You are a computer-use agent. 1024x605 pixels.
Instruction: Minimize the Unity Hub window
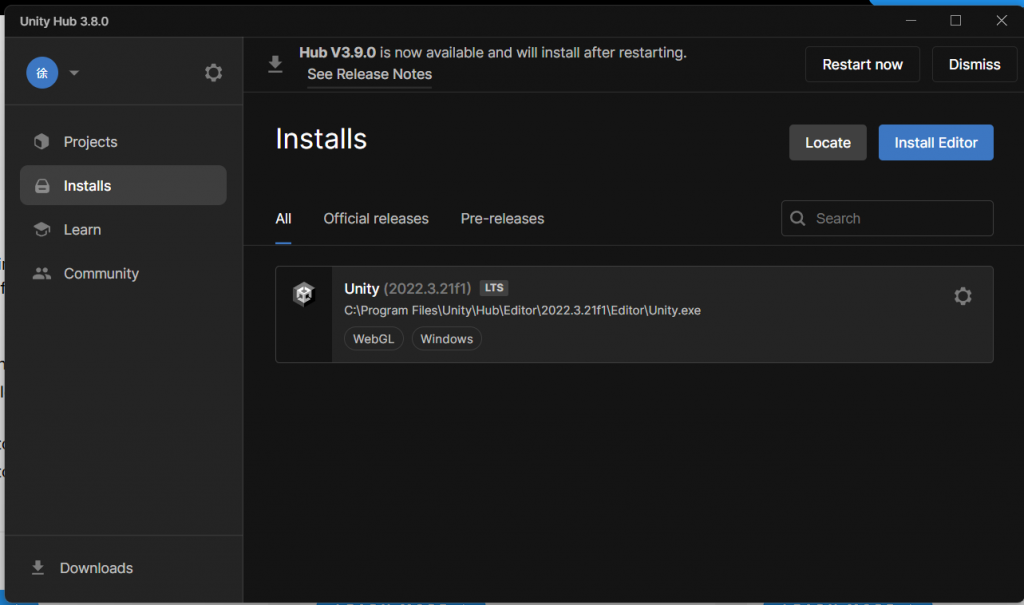click(x=910, y=21)
